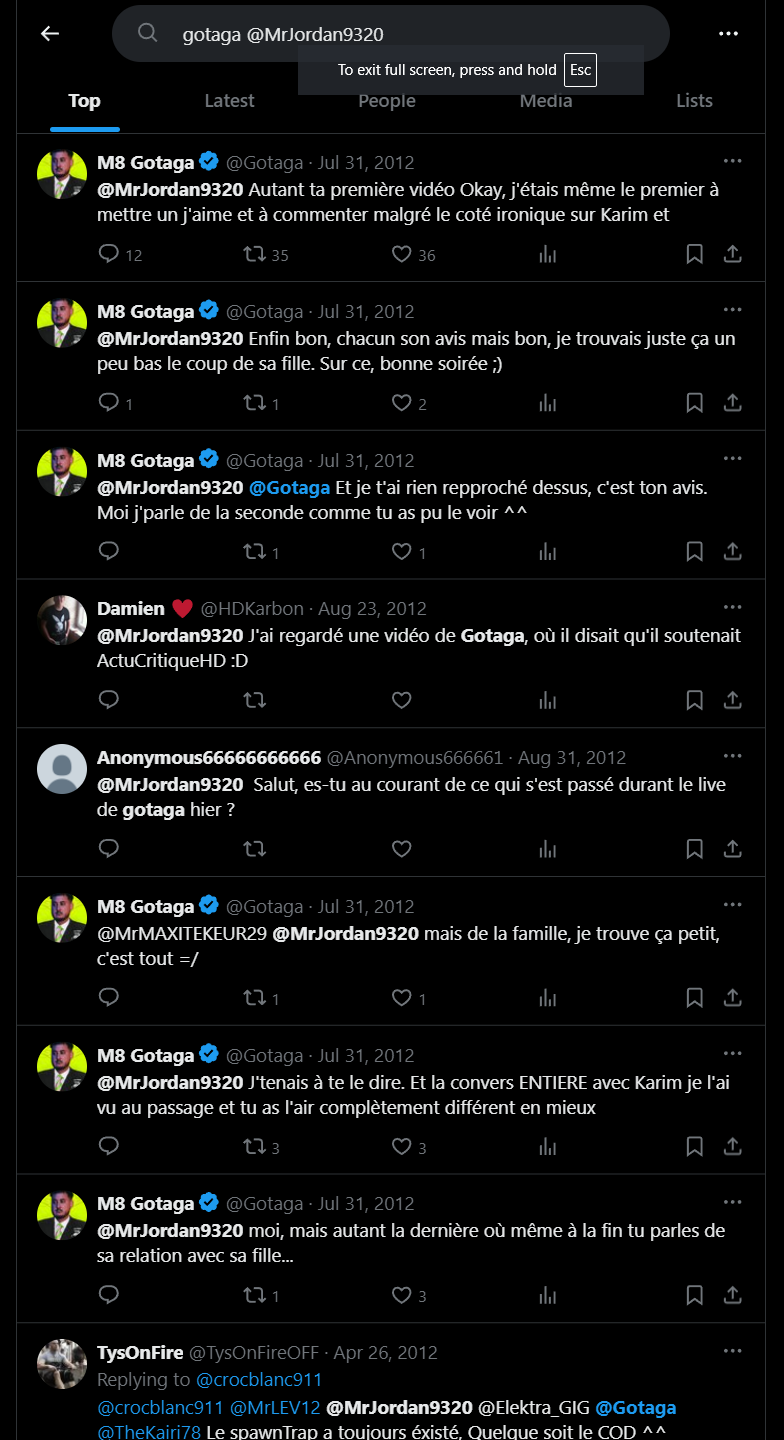Image resolution: width=784 pixels, height=1440 pixels.
Task: Reply to the tweet mentioning @MrMAXITEKEUR29
Action: point(109,997)
